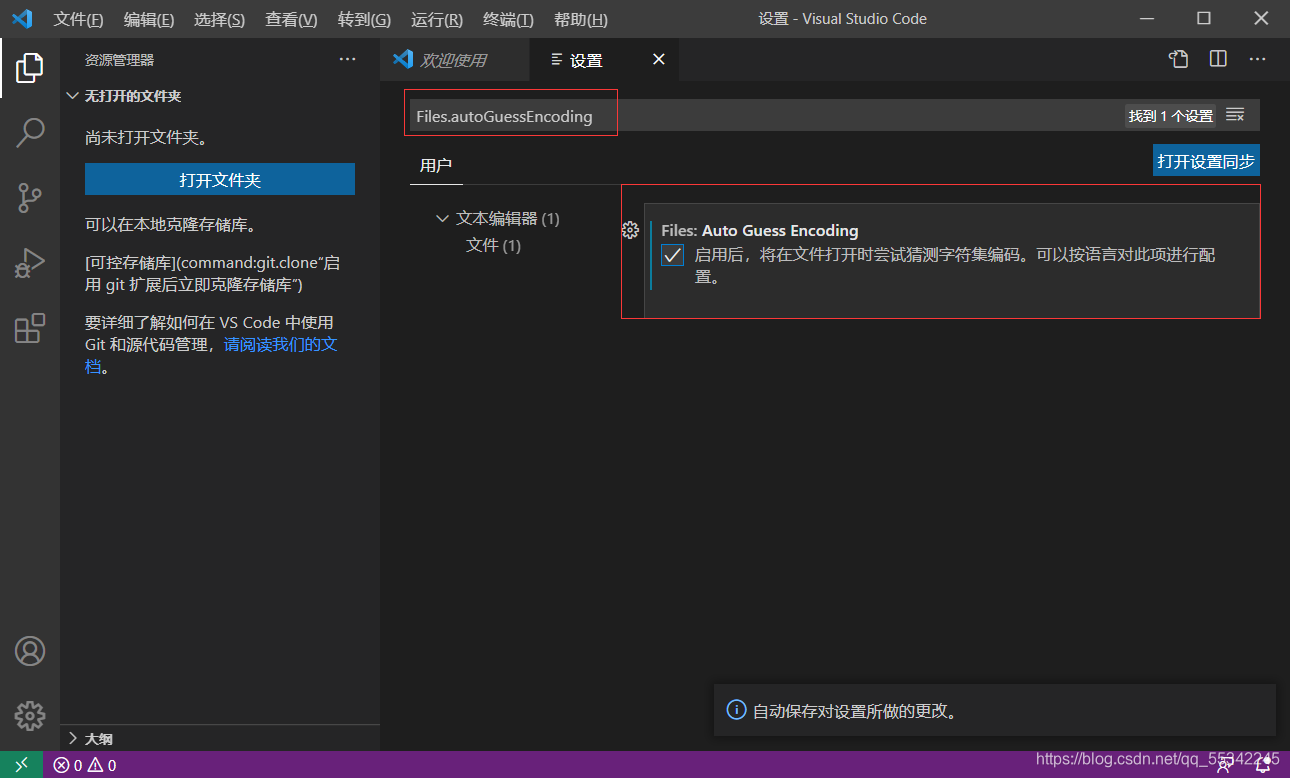1290x778 pixels.
Task: Open the 终端(T) menu
Action: (x=508, y=19)
